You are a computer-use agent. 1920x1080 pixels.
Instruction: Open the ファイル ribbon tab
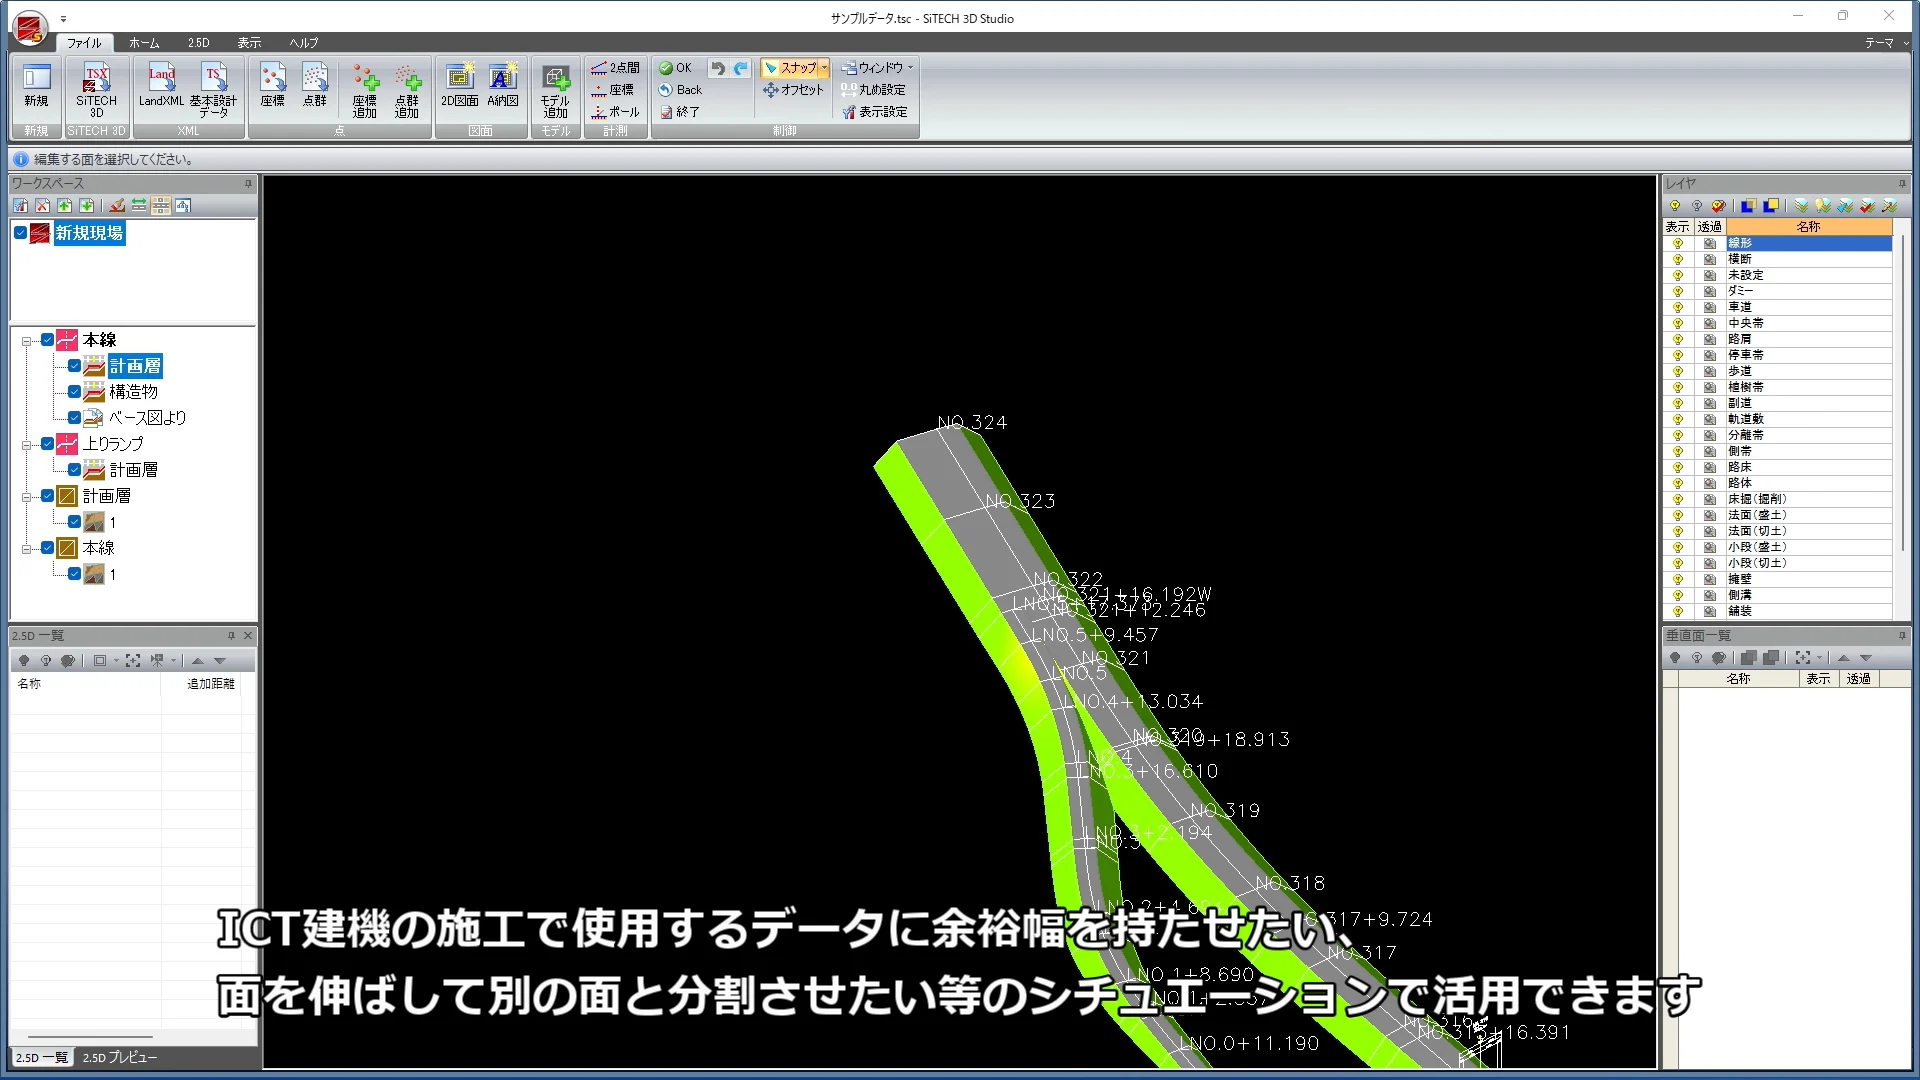pos(84,43)
